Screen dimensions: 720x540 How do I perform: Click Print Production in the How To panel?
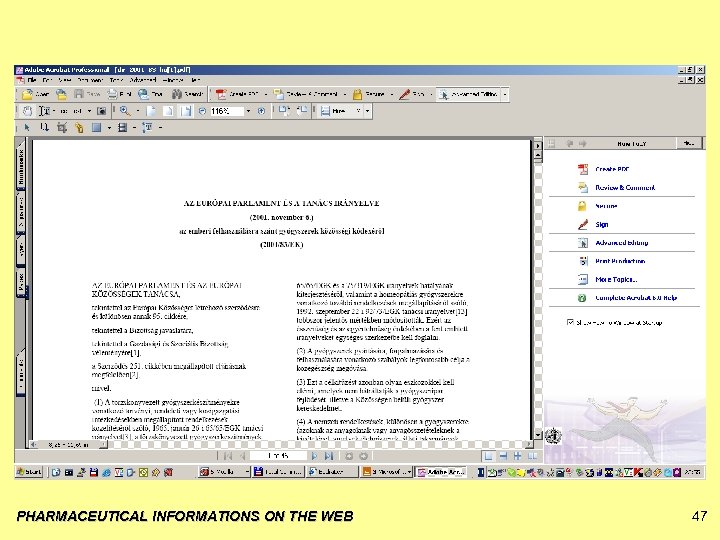[x=620, y=261]
